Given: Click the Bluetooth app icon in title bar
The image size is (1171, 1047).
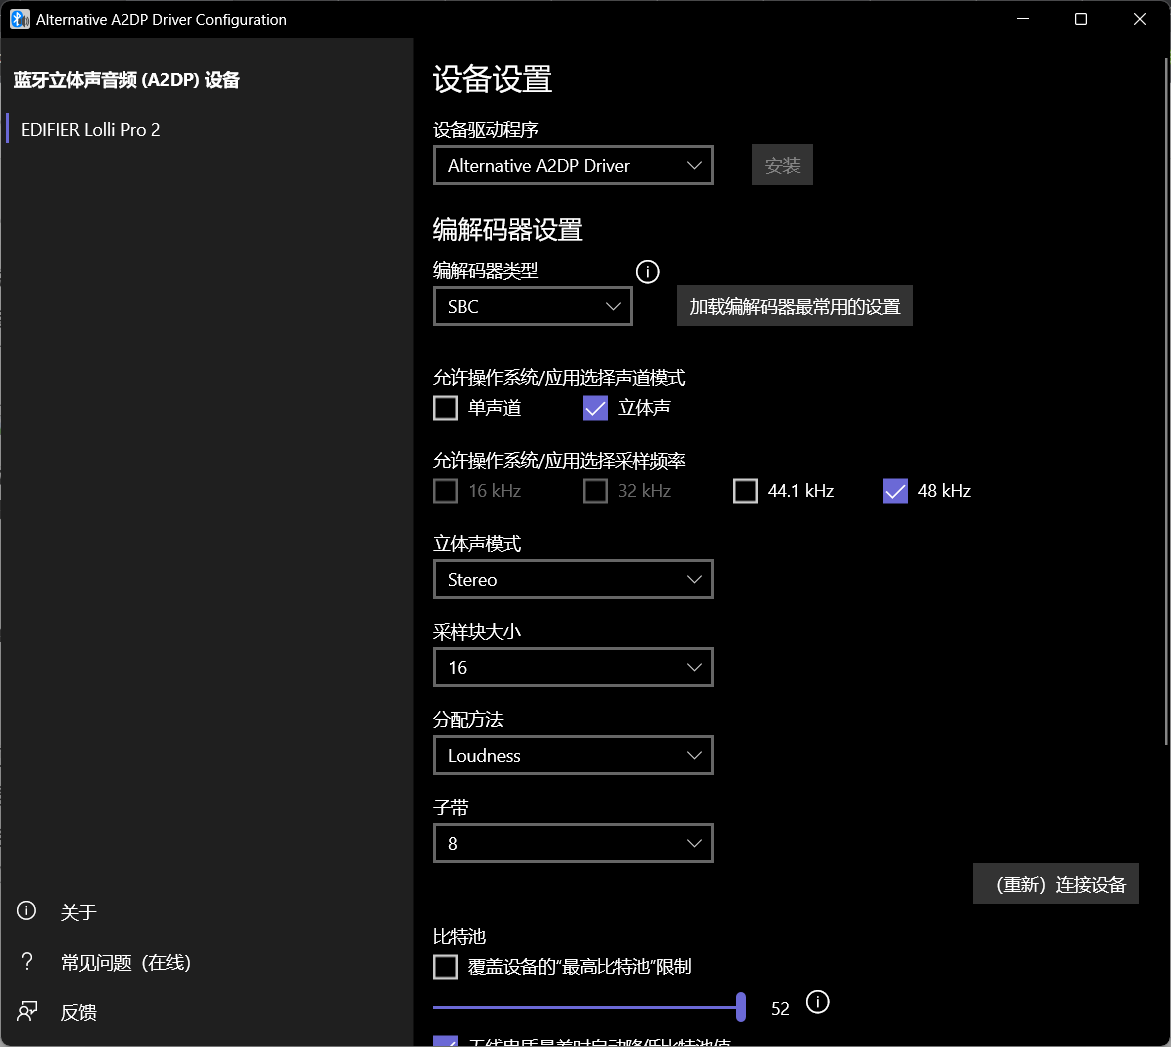Looking at the screenshot, I should click(19, 19).
